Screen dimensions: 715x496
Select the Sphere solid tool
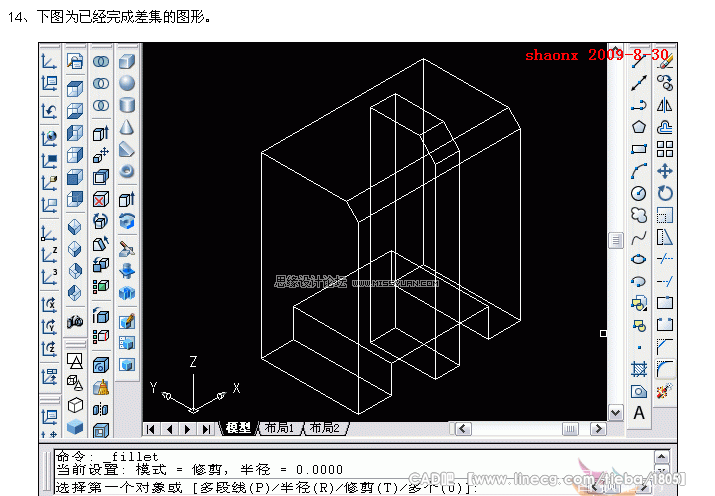127,83
